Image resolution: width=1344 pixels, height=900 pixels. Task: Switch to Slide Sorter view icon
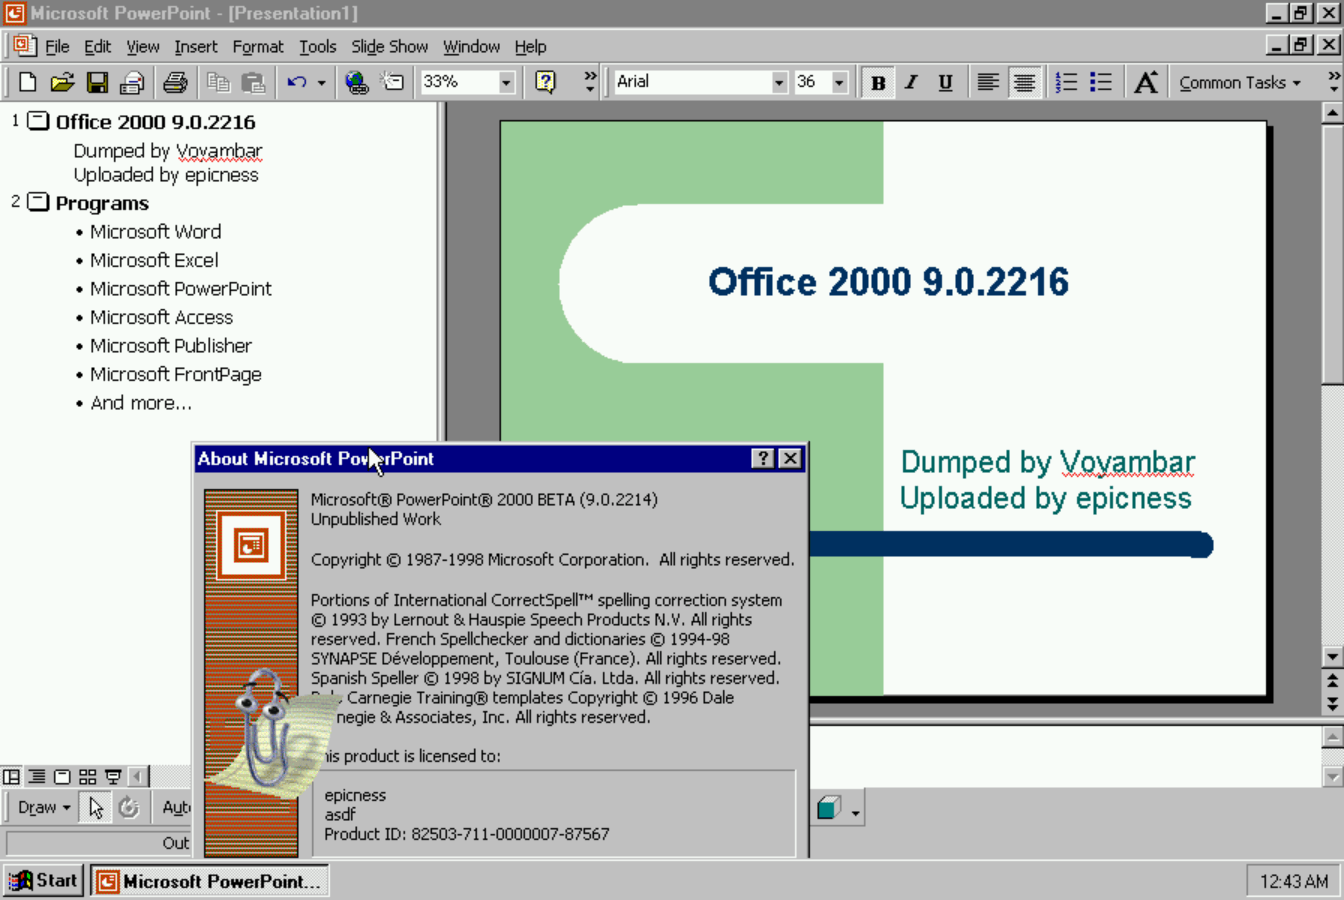(88, 776)
